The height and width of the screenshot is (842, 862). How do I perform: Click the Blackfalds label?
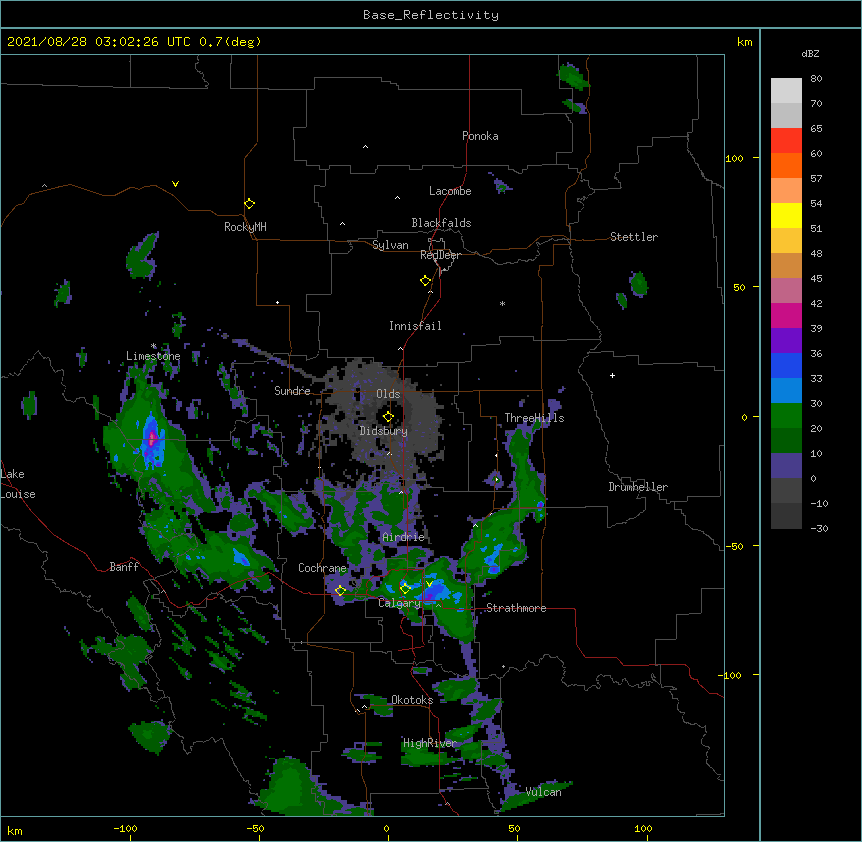[441, 223]
